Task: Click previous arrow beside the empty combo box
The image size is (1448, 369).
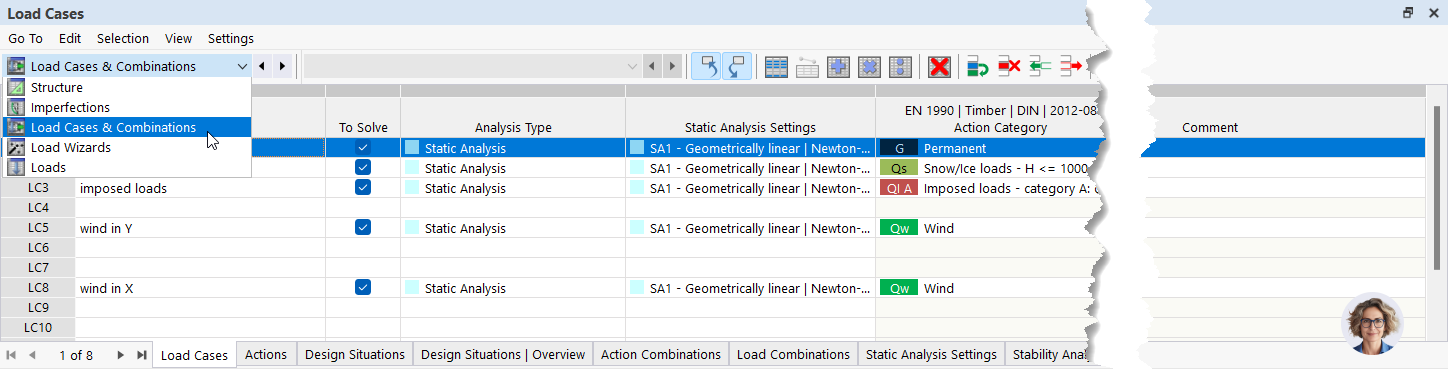Action: click(652, 67)
